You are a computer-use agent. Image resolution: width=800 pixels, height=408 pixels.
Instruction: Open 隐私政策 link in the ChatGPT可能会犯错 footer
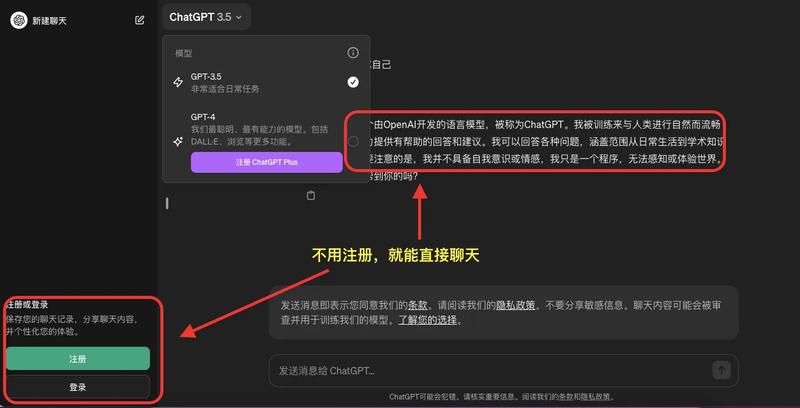(x=594, y=397)
